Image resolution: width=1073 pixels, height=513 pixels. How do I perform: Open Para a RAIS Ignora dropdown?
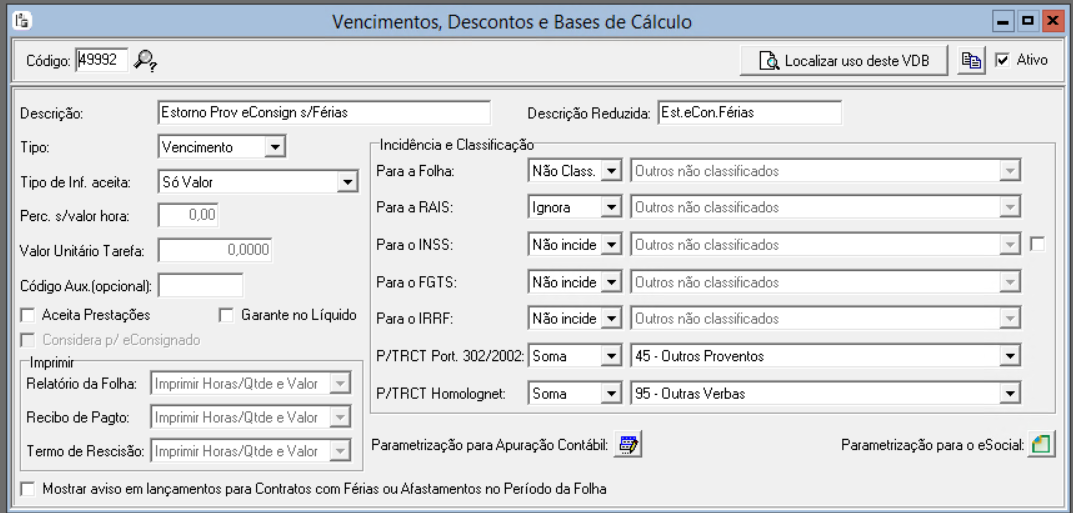coord(612,209)
